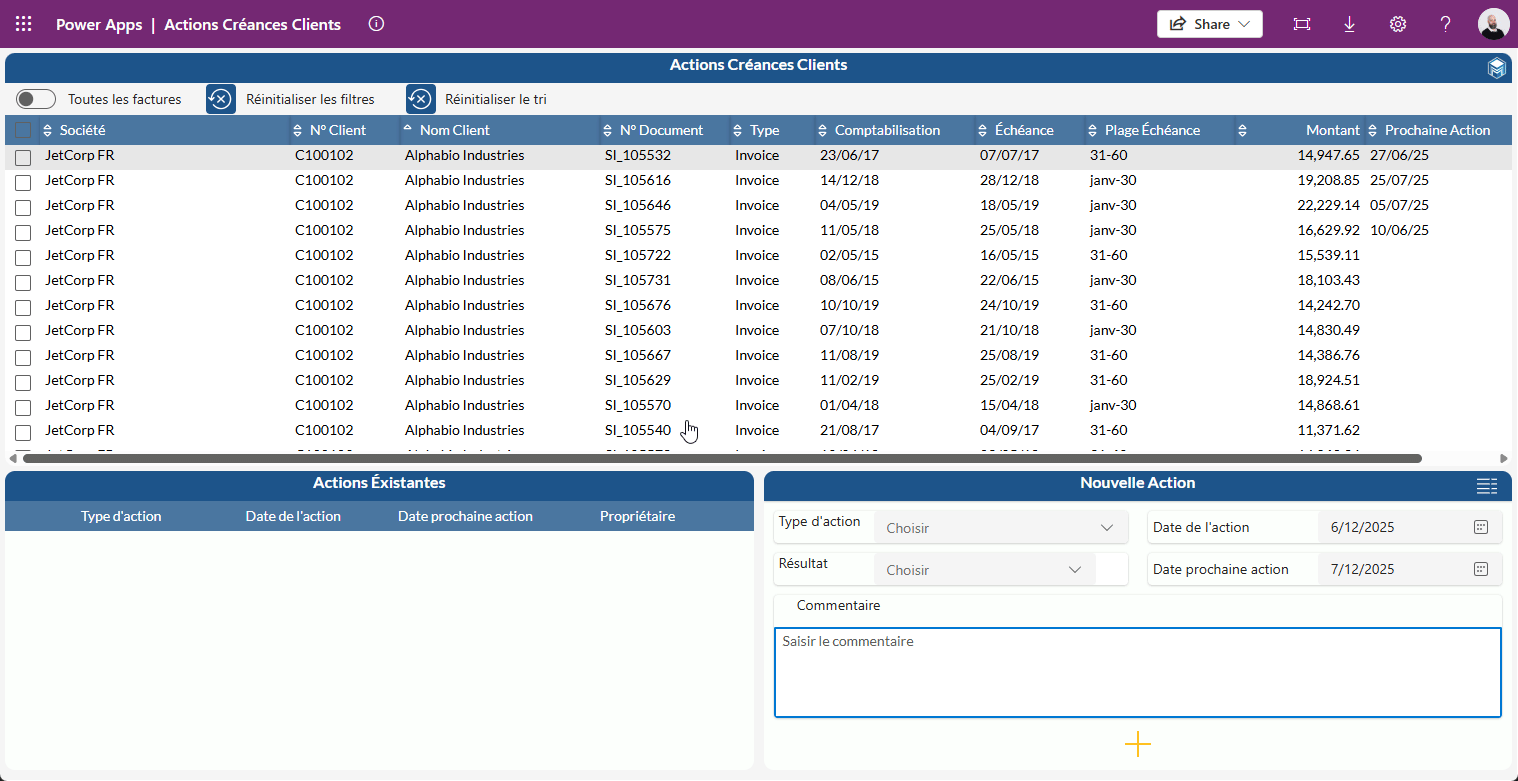Click the Réinitialiser le tri label
The height and width of the screenshot is (781, 1518).
(x=496, y=99)
